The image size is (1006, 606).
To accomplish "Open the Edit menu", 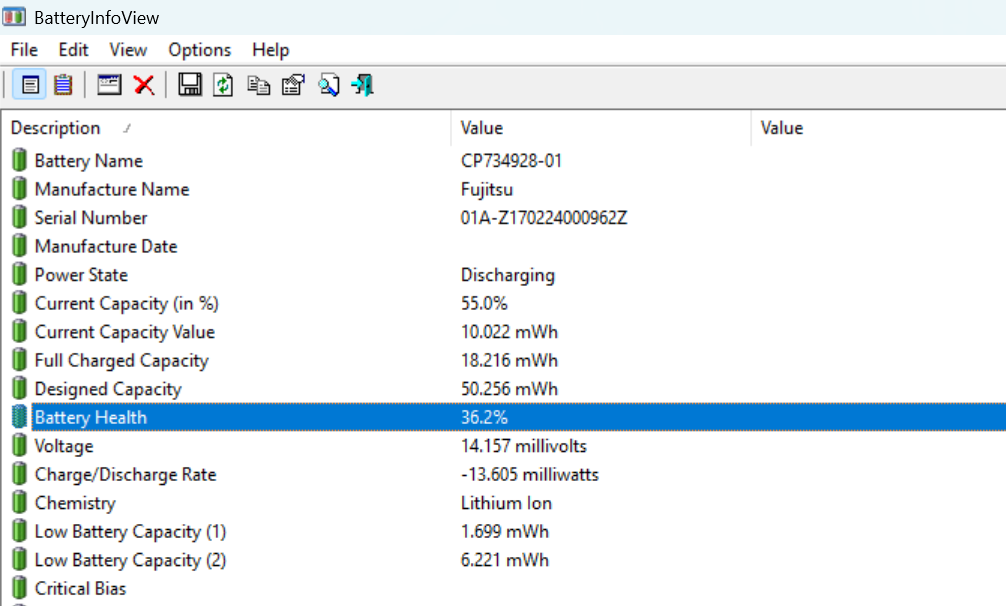I will point(73,50).
